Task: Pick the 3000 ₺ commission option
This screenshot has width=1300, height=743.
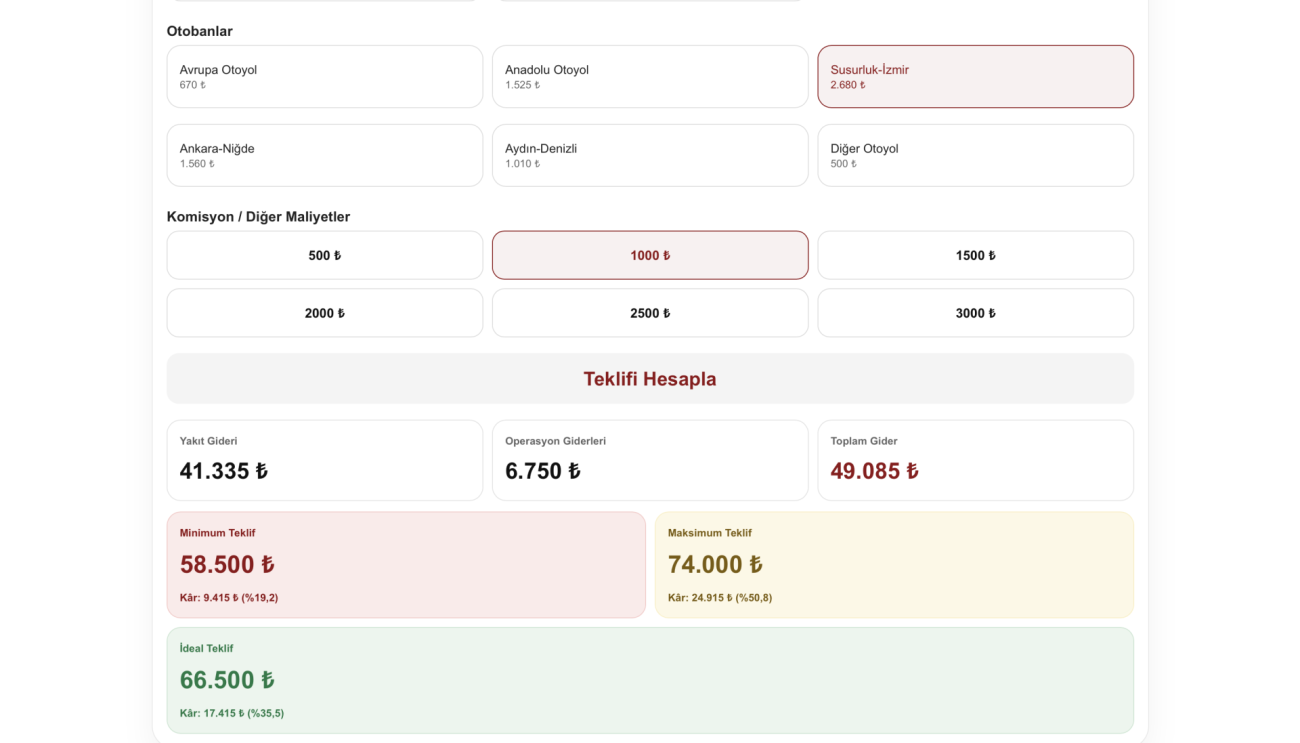Action: tap(975, 313)
